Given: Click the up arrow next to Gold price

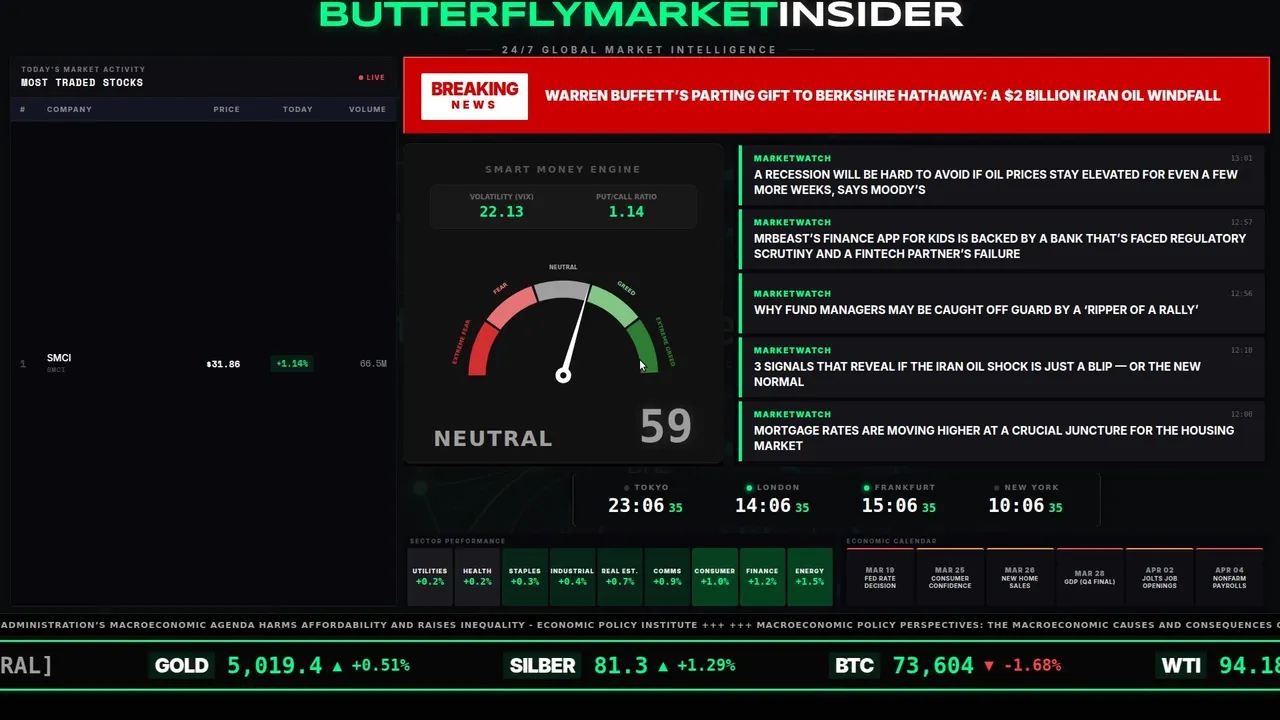Looking at the screenshot, I should pos(337,666).
